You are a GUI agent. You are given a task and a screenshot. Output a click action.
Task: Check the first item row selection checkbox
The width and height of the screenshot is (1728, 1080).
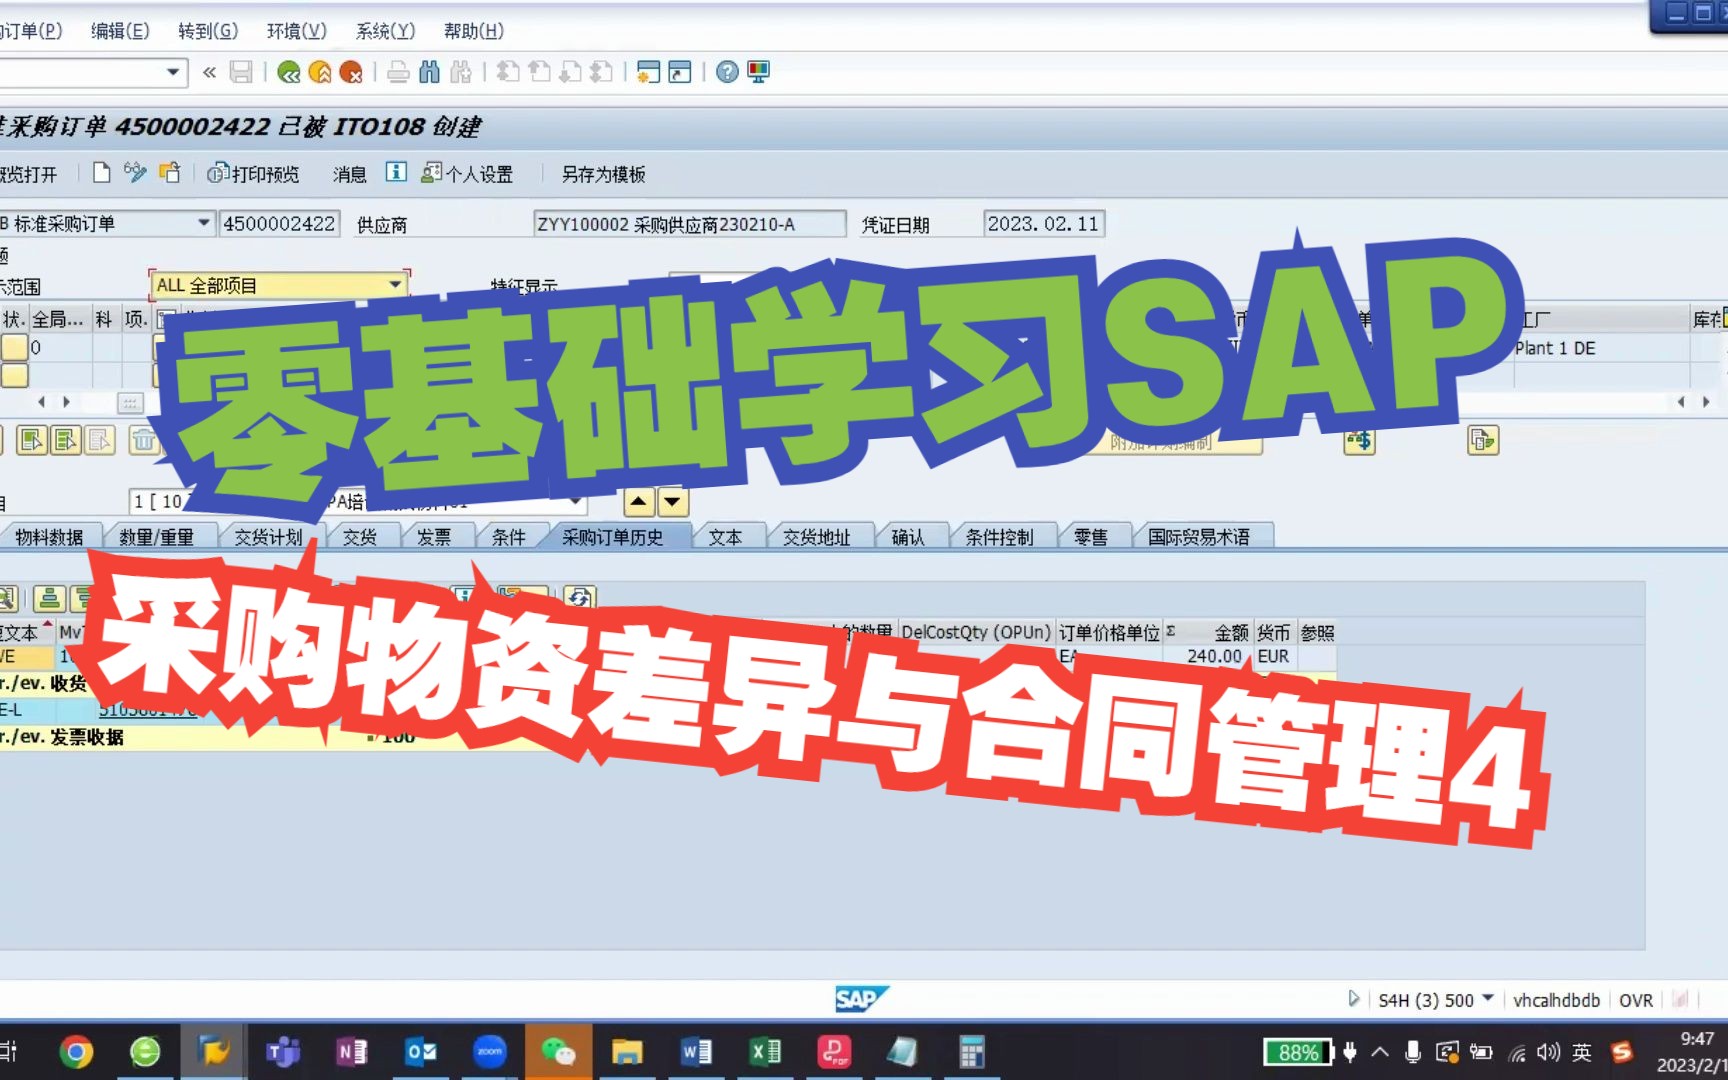pos(14,348)
